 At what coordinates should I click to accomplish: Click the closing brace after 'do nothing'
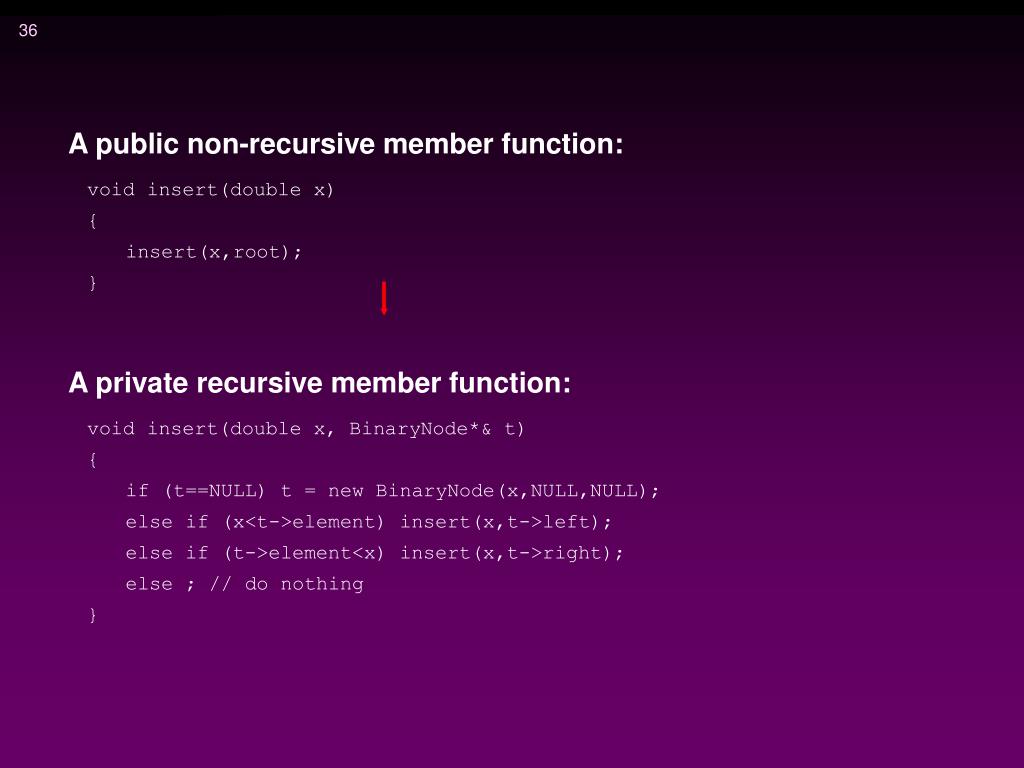pyautogui.click(x=93, y=615)
